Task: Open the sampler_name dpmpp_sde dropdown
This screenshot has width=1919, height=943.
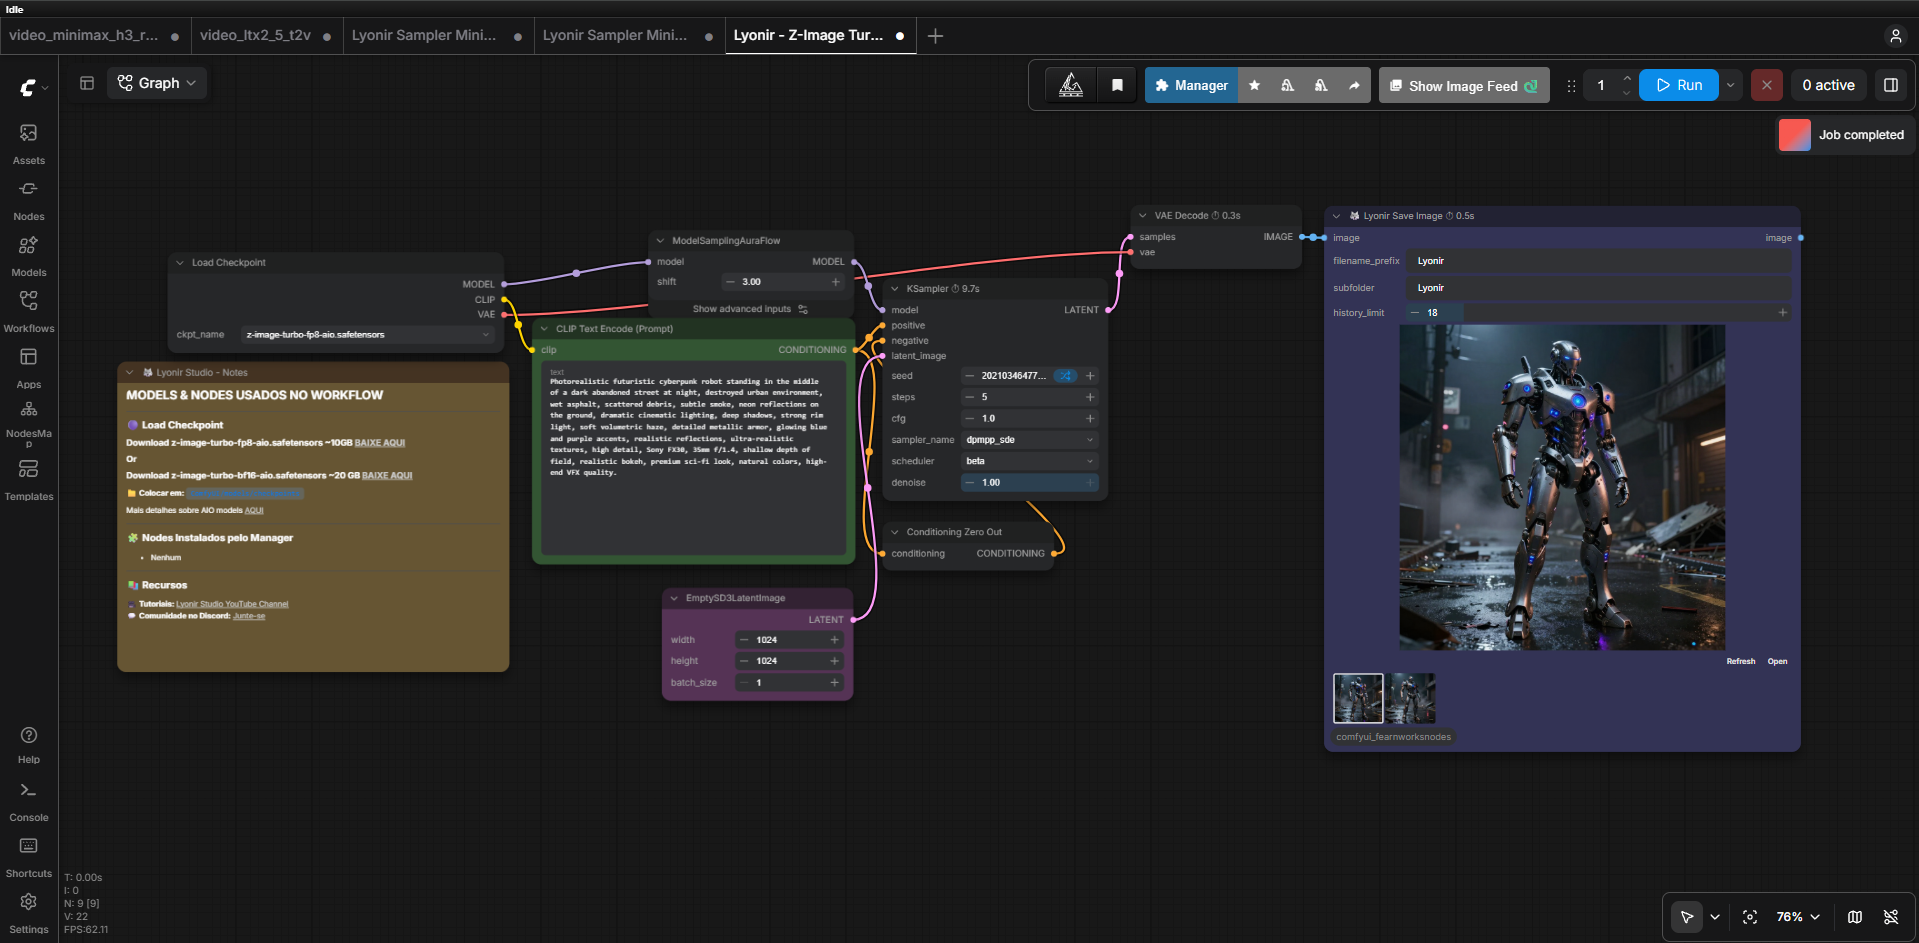Action: click(x=1030, y=440)
